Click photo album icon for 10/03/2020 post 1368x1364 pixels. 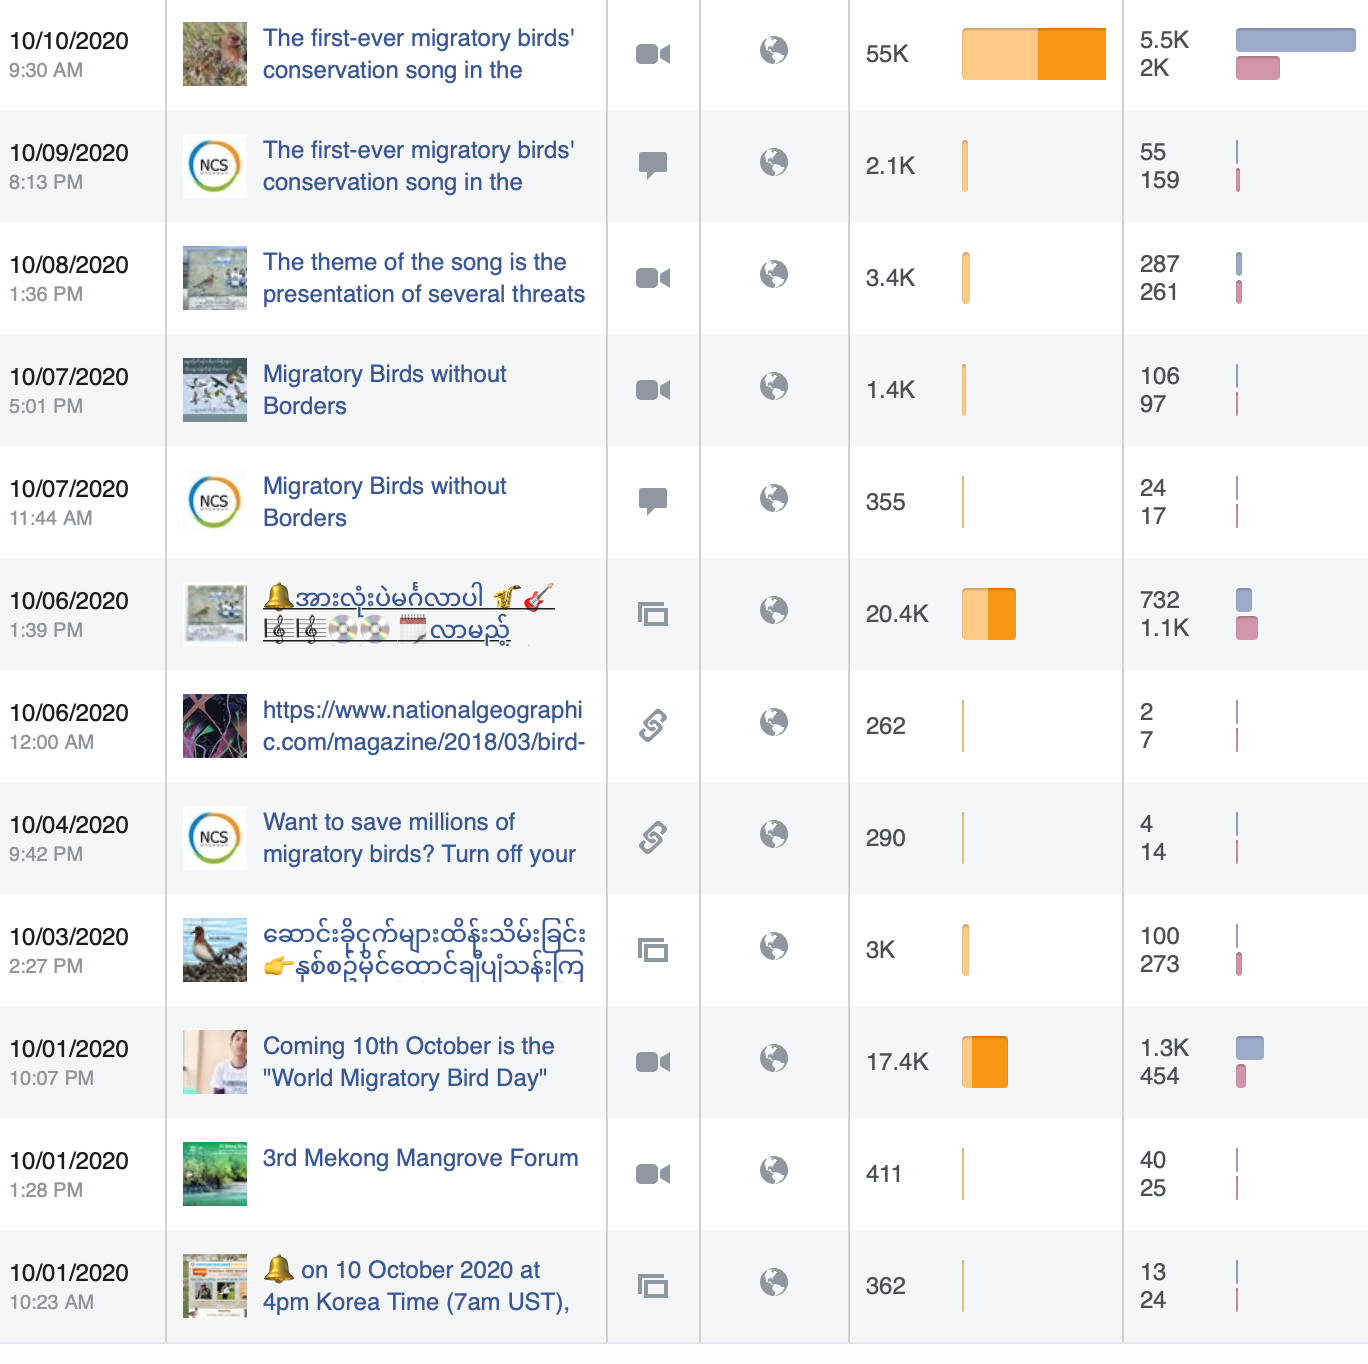pyautogui.click(x=653, y=949)
